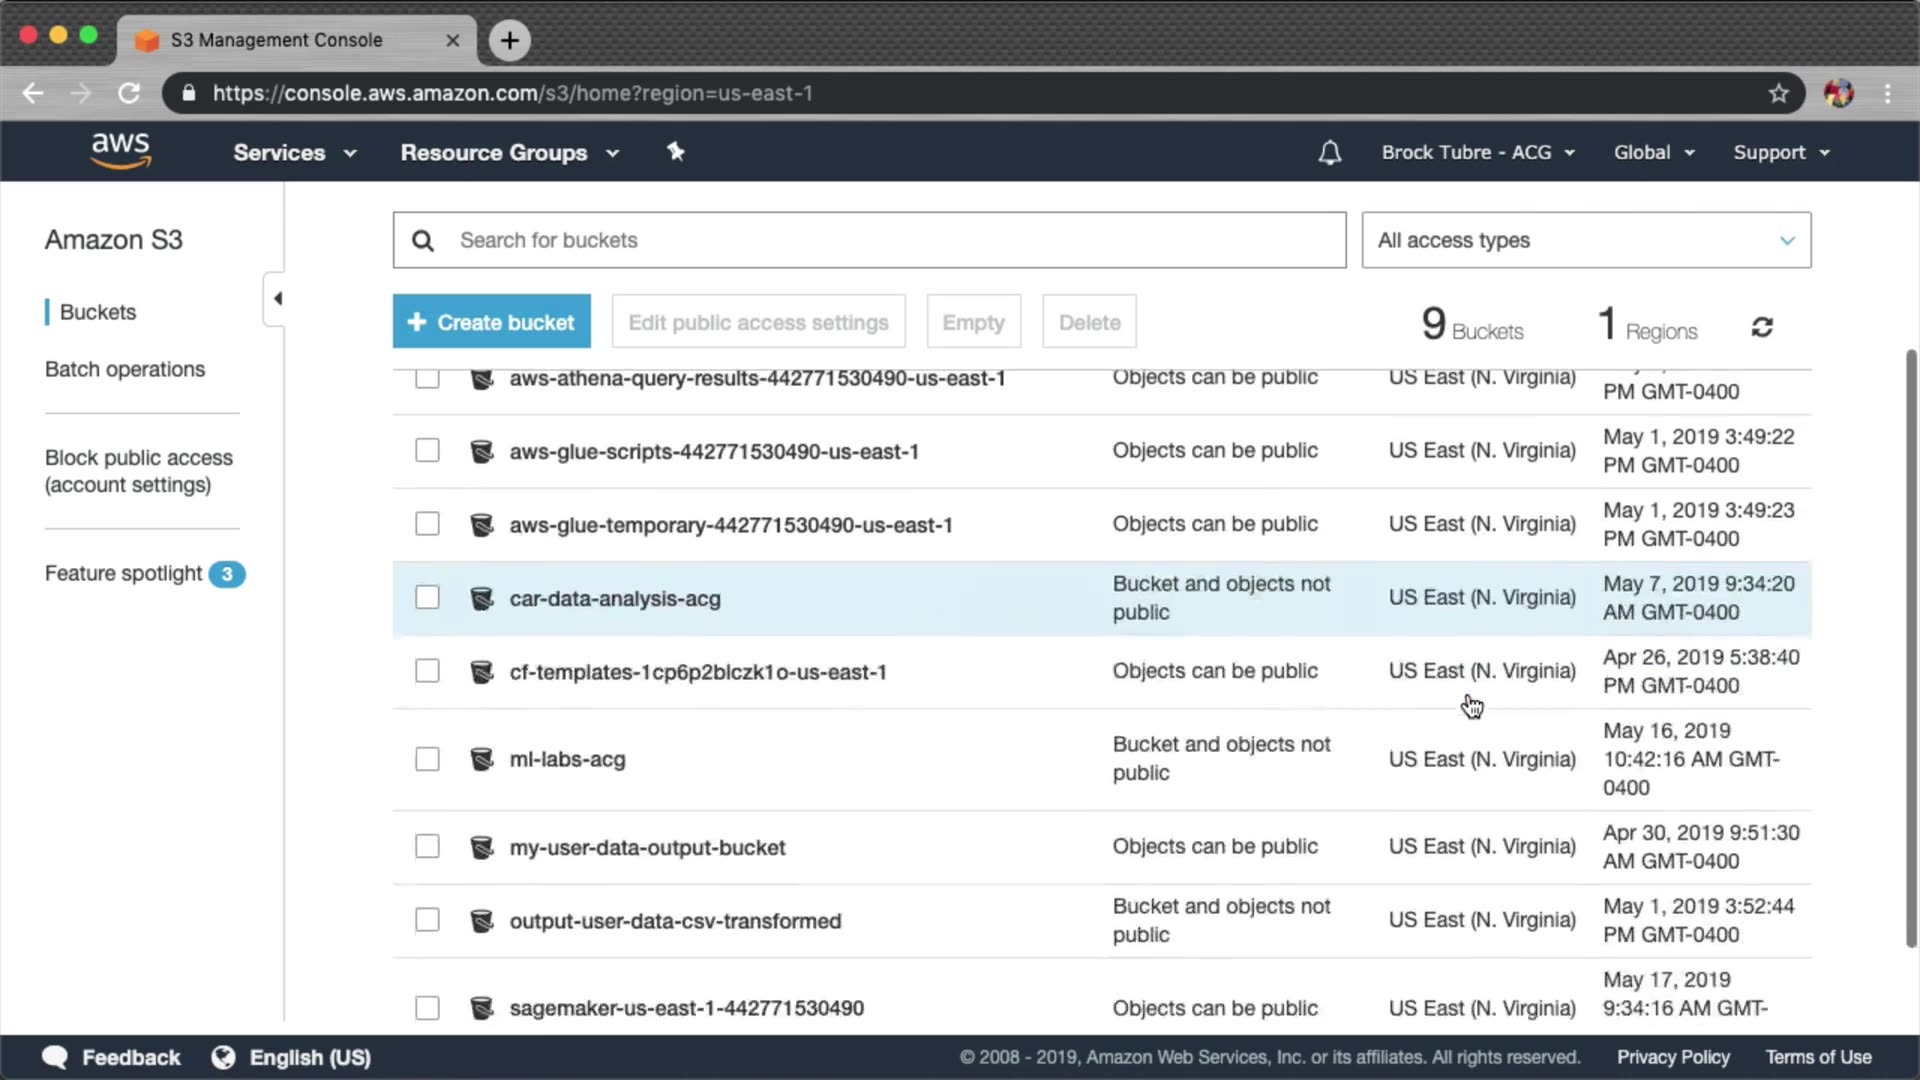This screenshot has width=1920, height=1080.
Task: Open the browser profile avatar
Action: tap(1838, 93)
